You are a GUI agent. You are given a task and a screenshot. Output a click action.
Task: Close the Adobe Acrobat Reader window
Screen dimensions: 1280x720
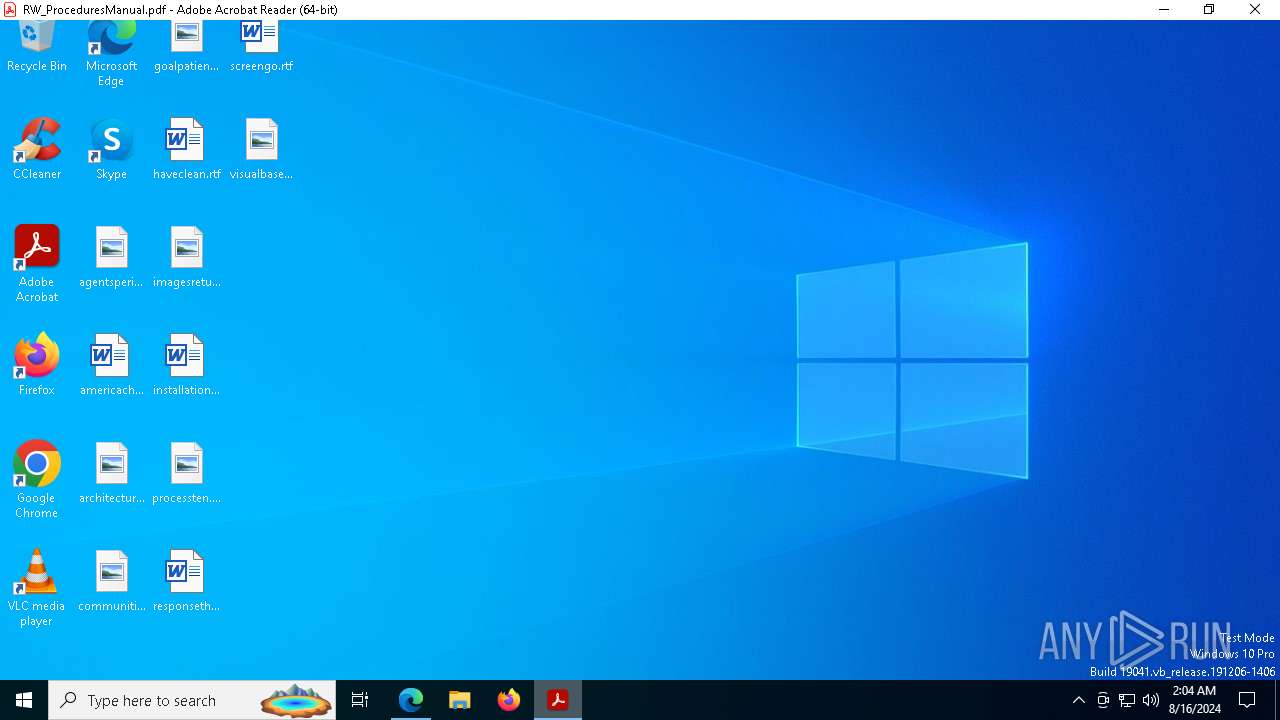[x=1255, y=10]
